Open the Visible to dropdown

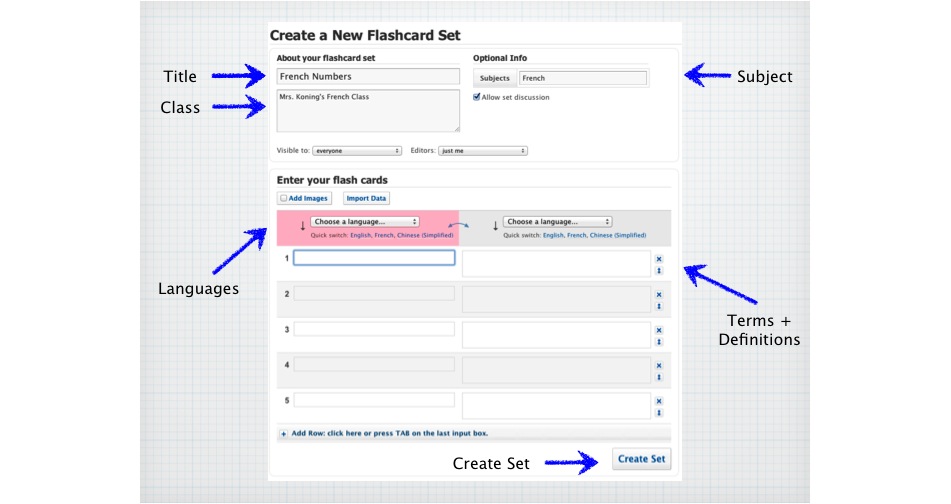point(357,151)
